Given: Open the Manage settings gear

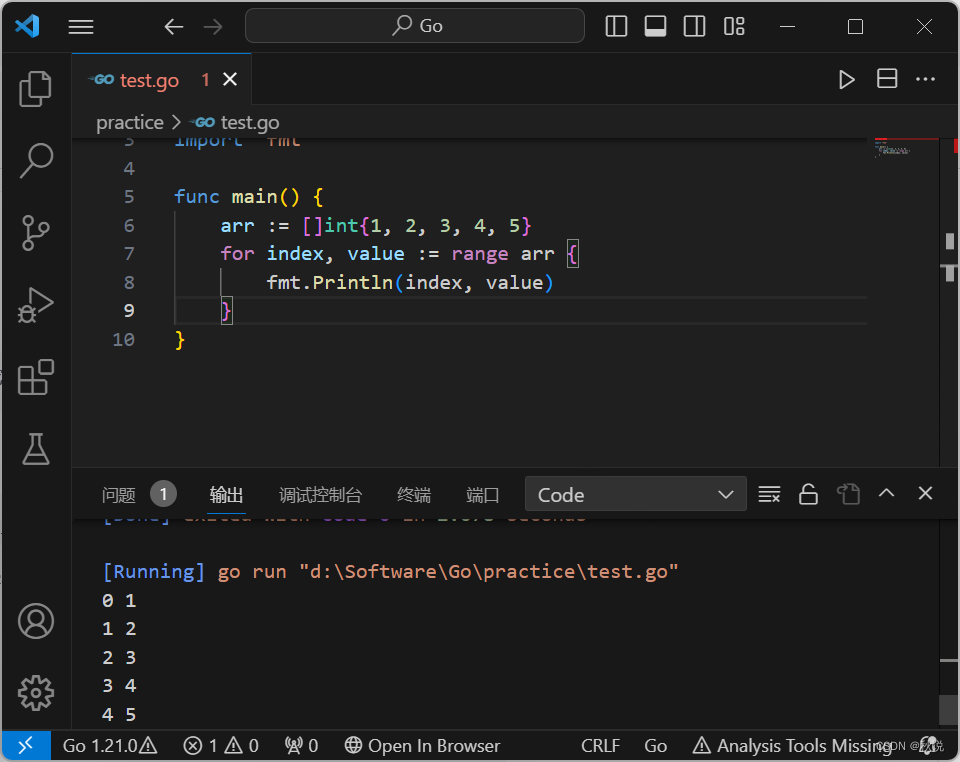Looking at the screenshot, I should [36, 693].
